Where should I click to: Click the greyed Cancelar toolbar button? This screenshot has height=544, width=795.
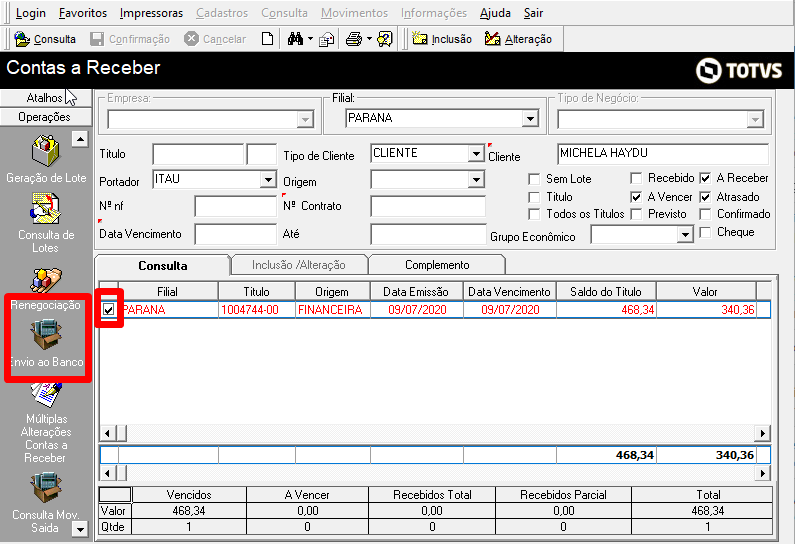point(215,39)
